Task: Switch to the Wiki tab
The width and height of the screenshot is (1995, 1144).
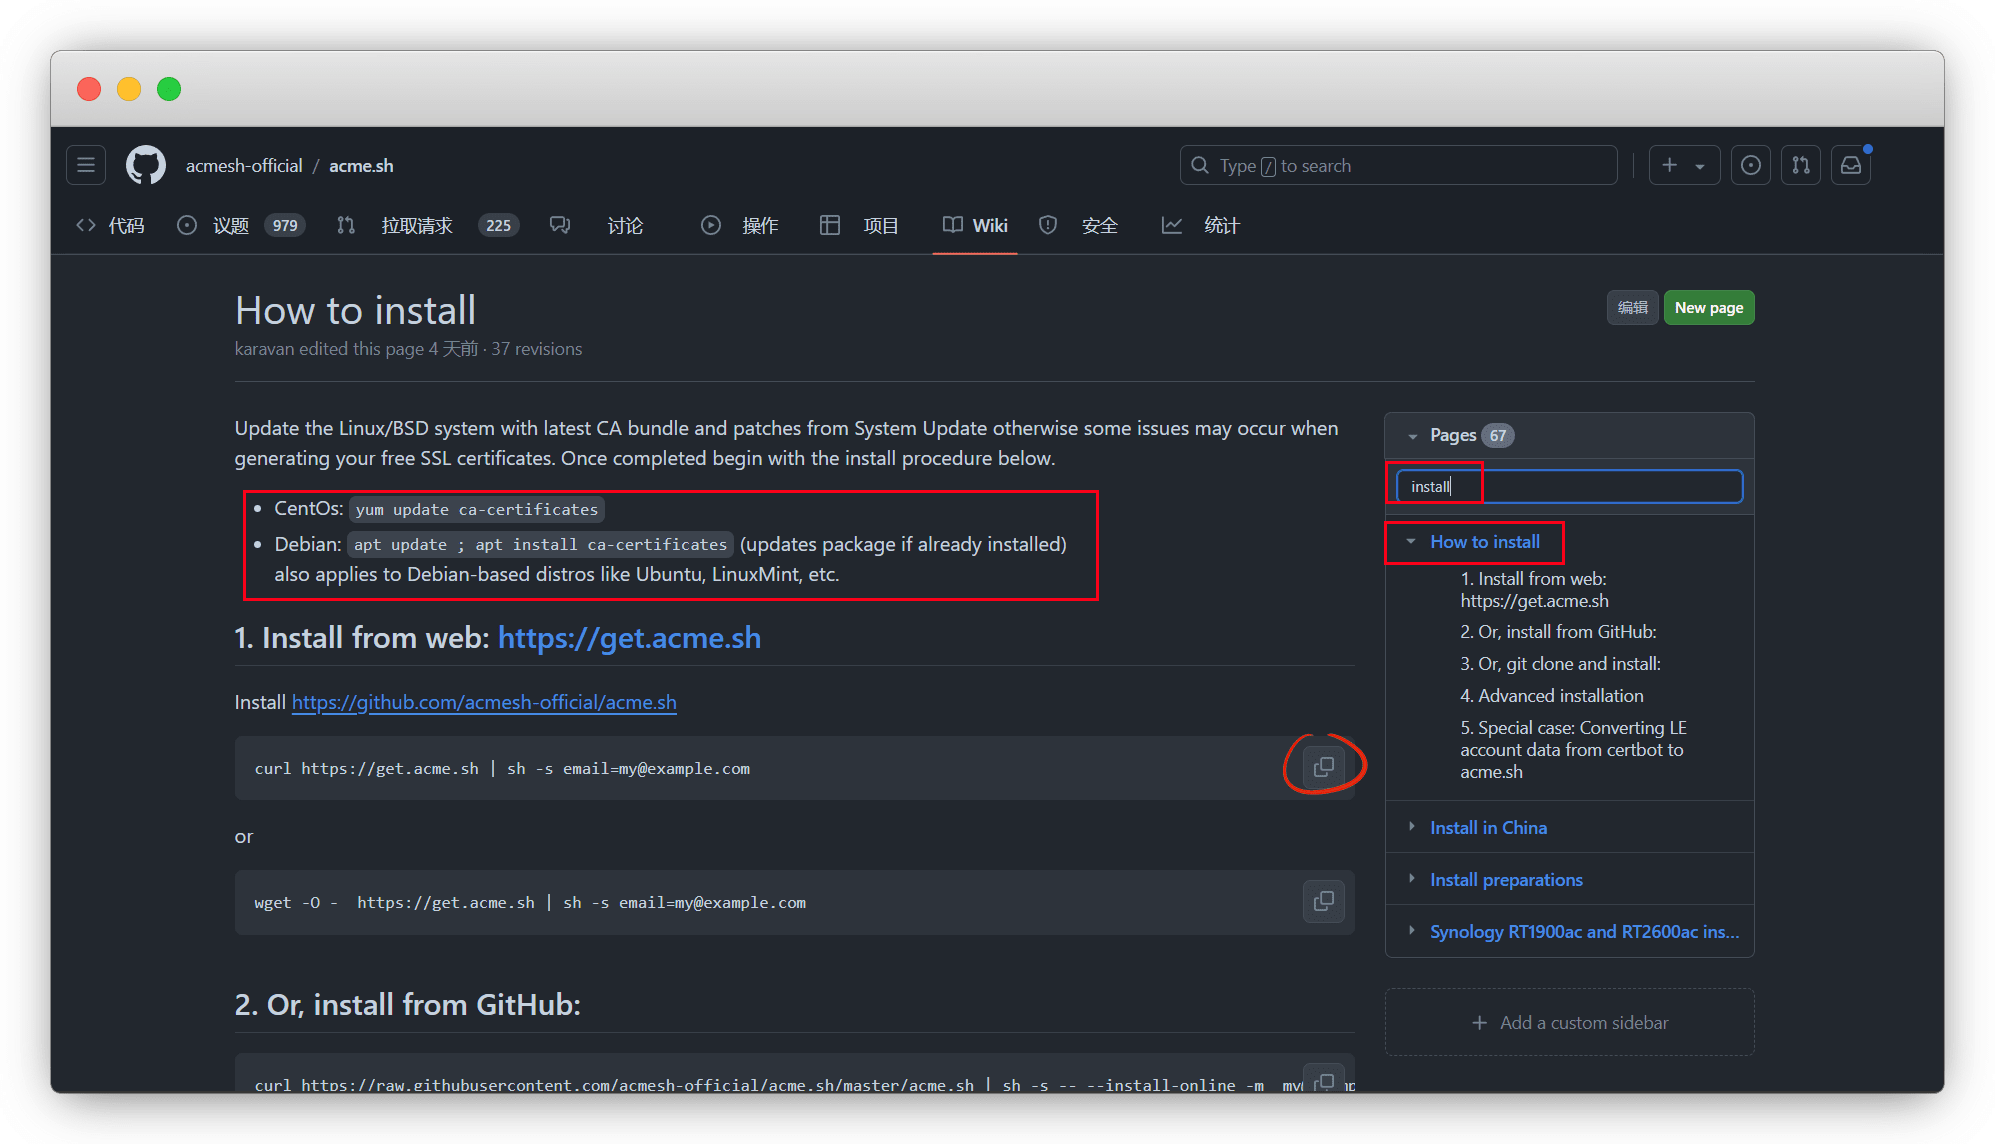Action: point(975,225)
